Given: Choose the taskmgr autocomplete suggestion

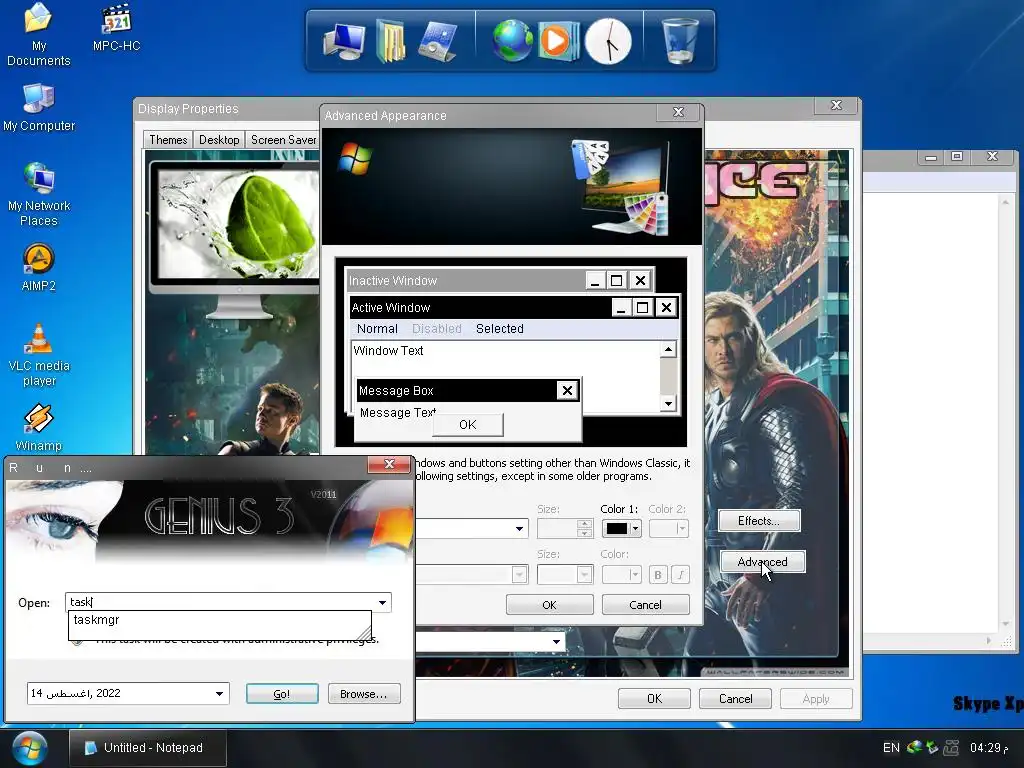Looking at the screenshot, I should (219, 620).
